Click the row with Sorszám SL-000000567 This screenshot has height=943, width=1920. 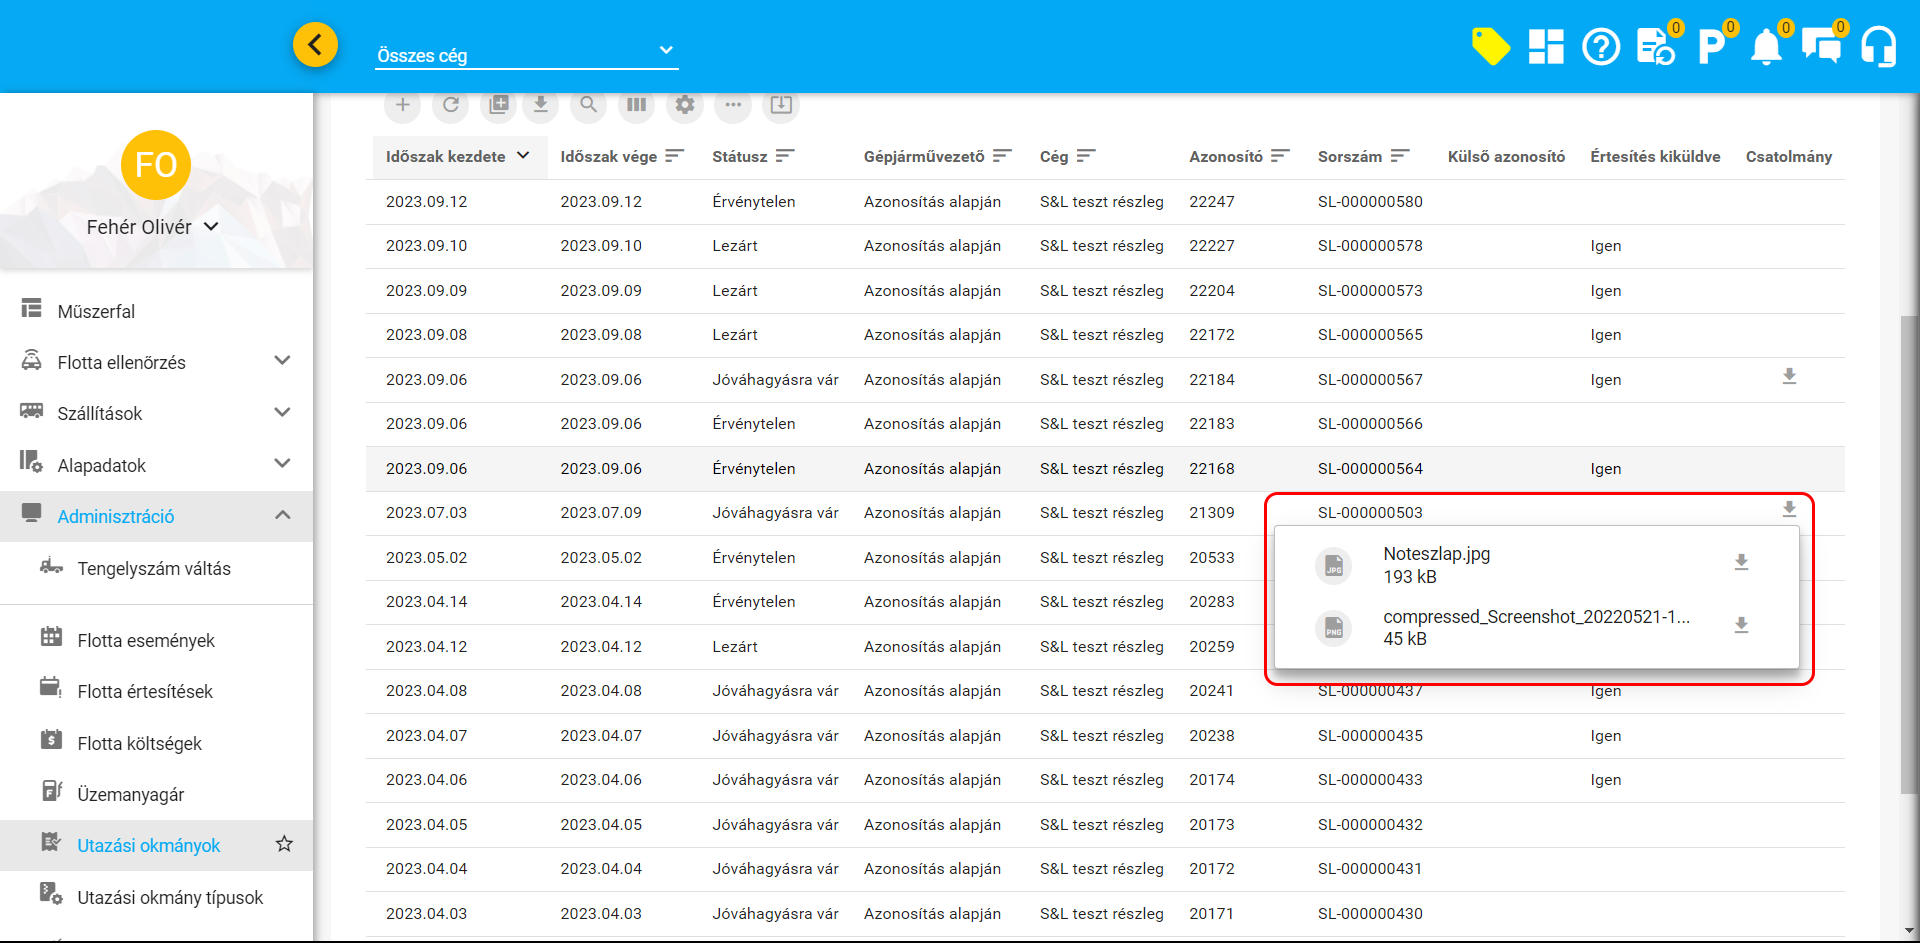coord(1369,380)
